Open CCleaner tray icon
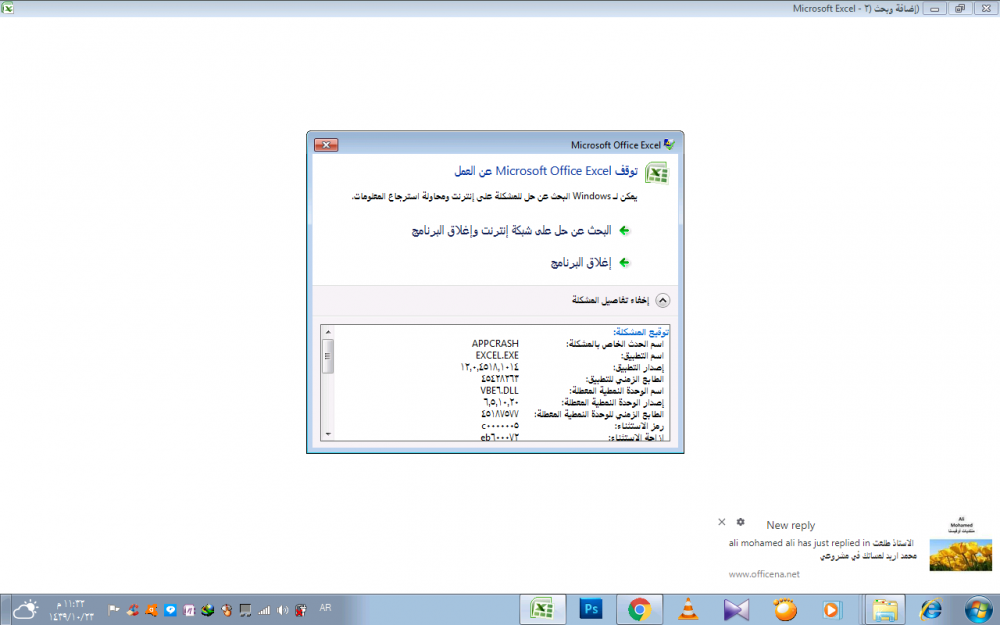 pyautogui.click(x=133, y=610)
